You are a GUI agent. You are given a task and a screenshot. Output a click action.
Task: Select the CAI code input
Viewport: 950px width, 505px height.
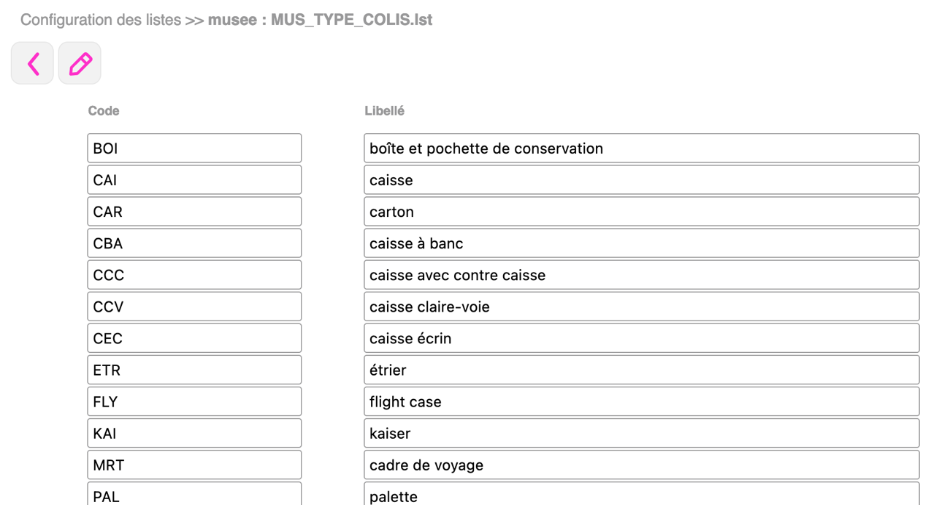194,180
